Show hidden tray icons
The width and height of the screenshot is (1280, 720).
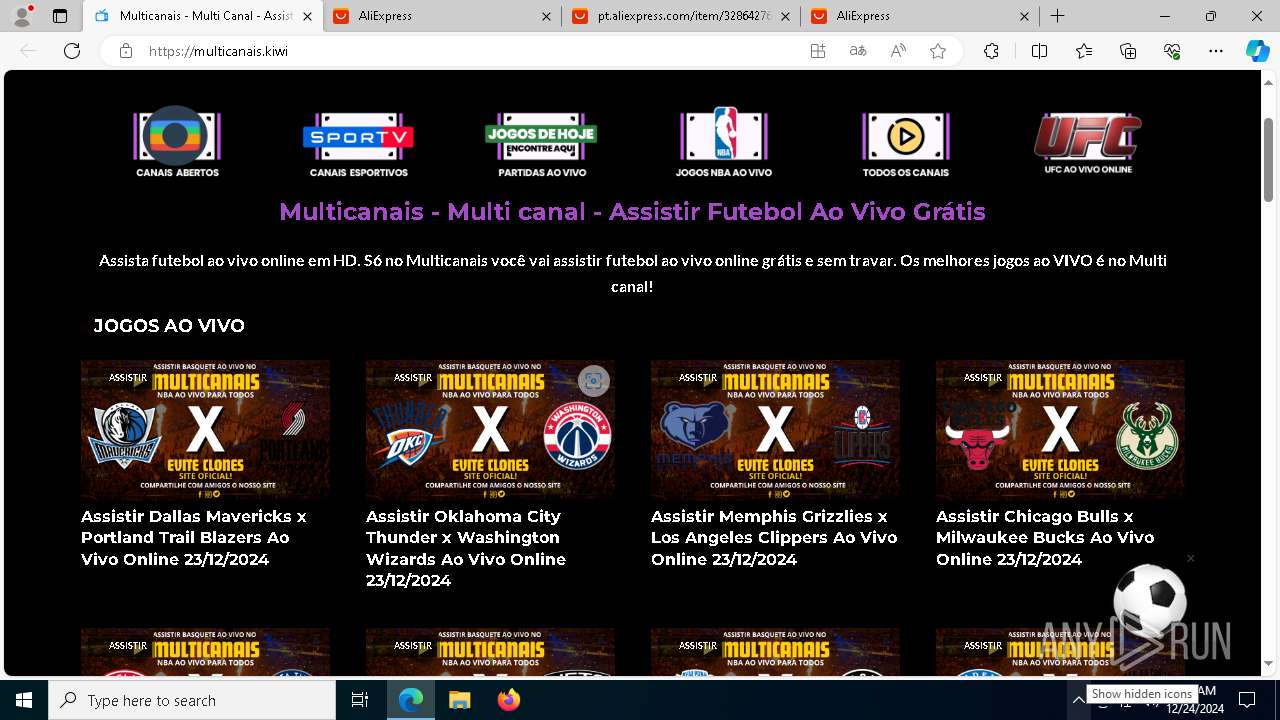click(1079, 701)
